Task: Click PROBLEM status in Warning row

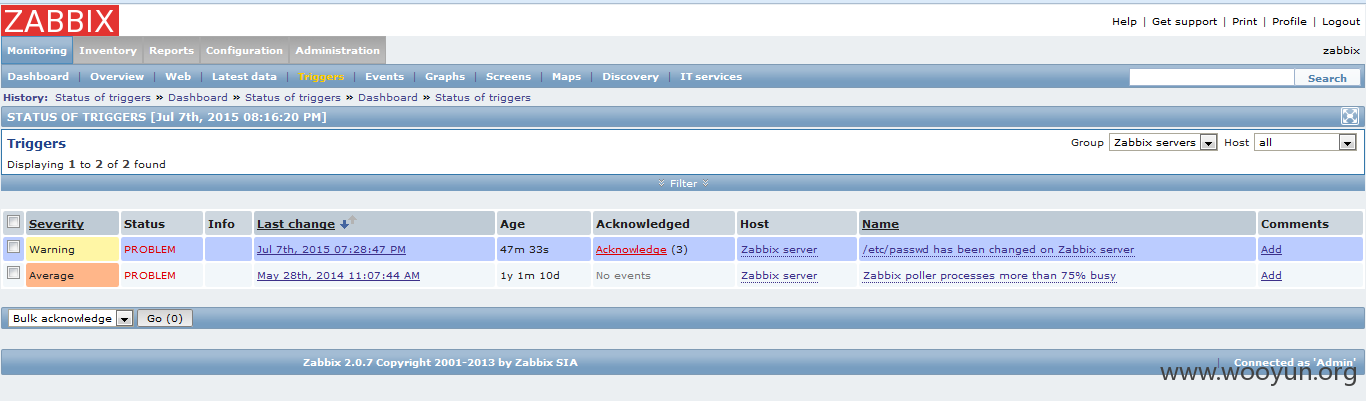Action: 150,249
